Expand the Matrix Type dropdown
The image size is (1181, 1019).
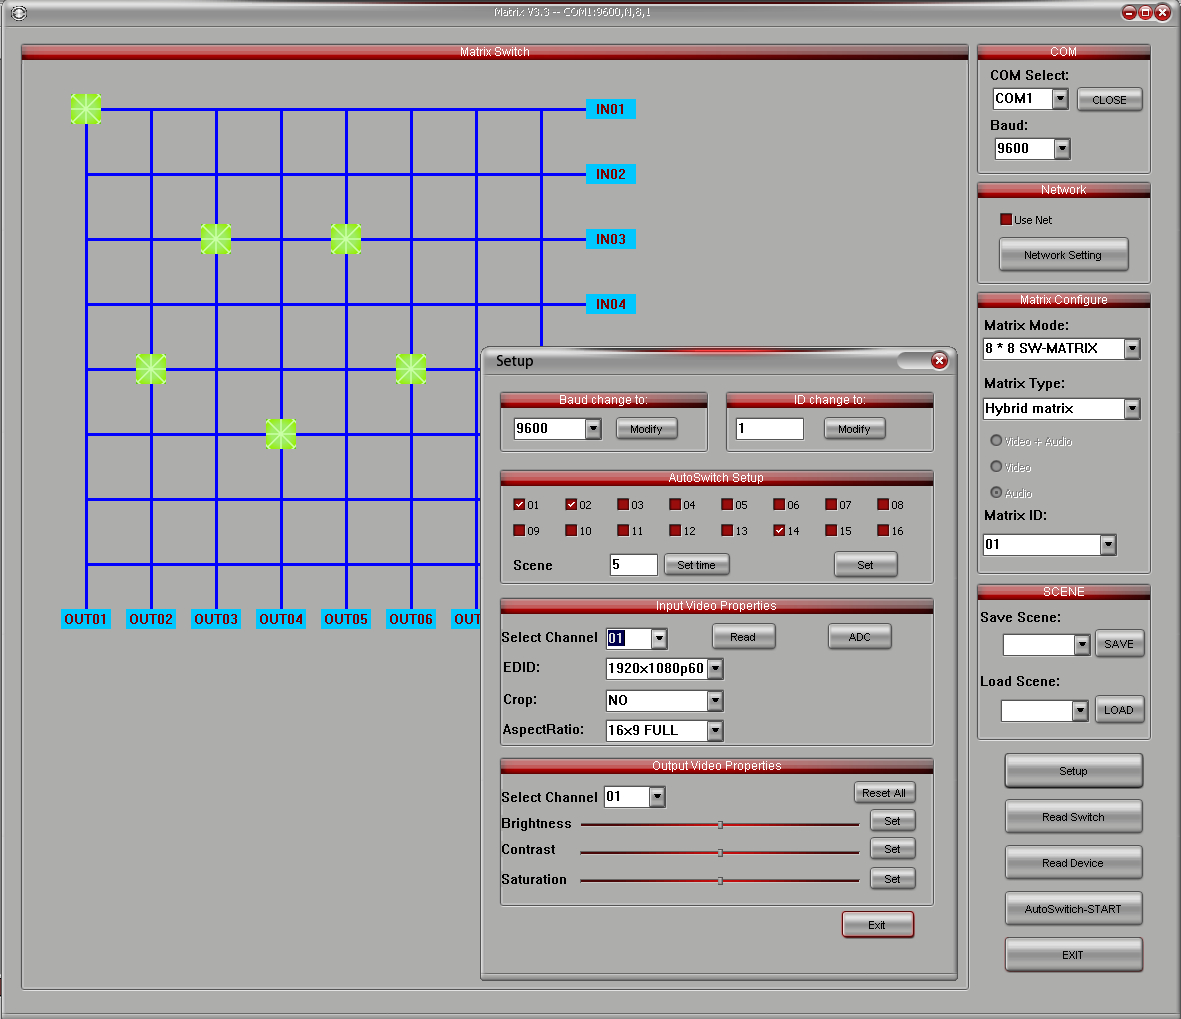point(1132,408)
